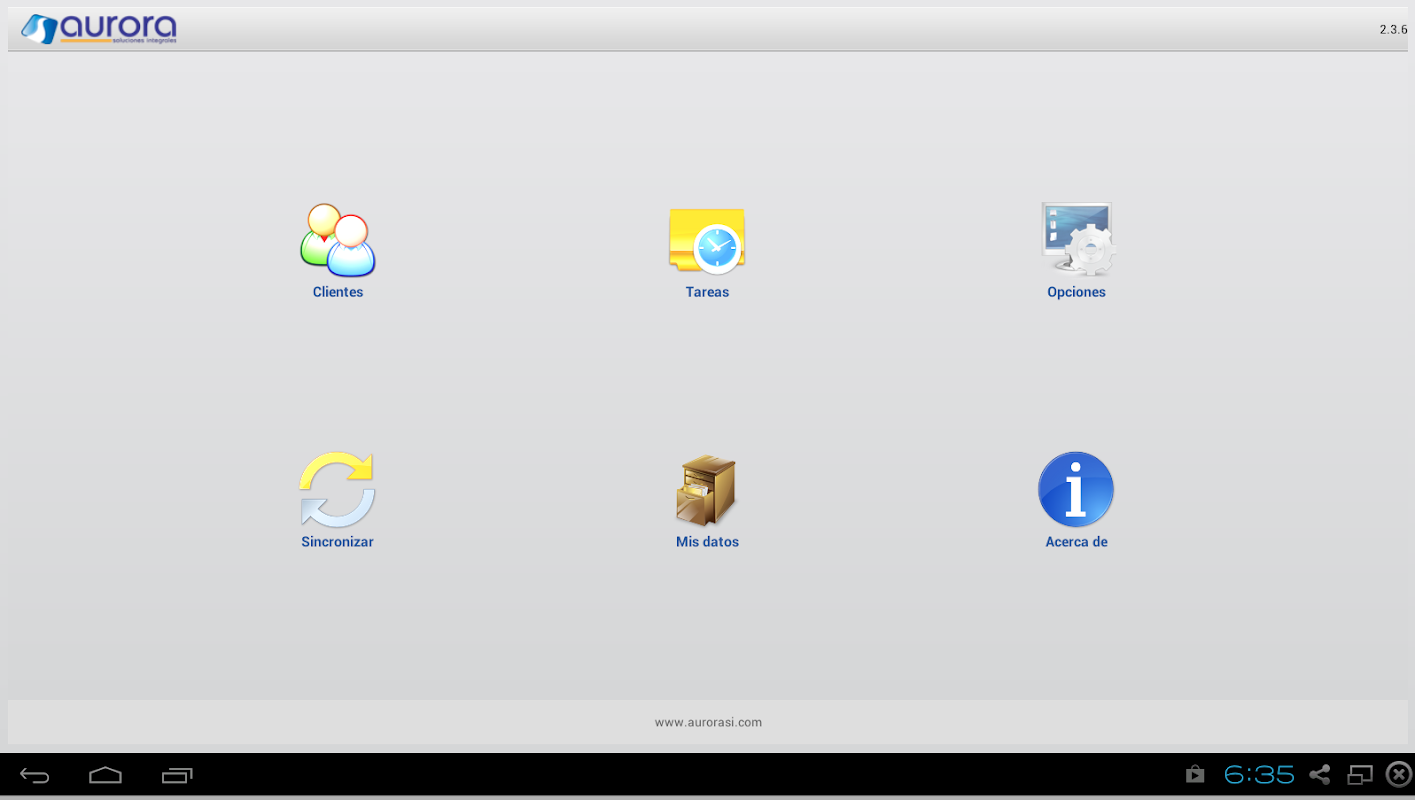This screenshot has width=1415, height=800.
Task: Click the Sincronizar text label
Action: pyautogui.click(x=337, y=542)
